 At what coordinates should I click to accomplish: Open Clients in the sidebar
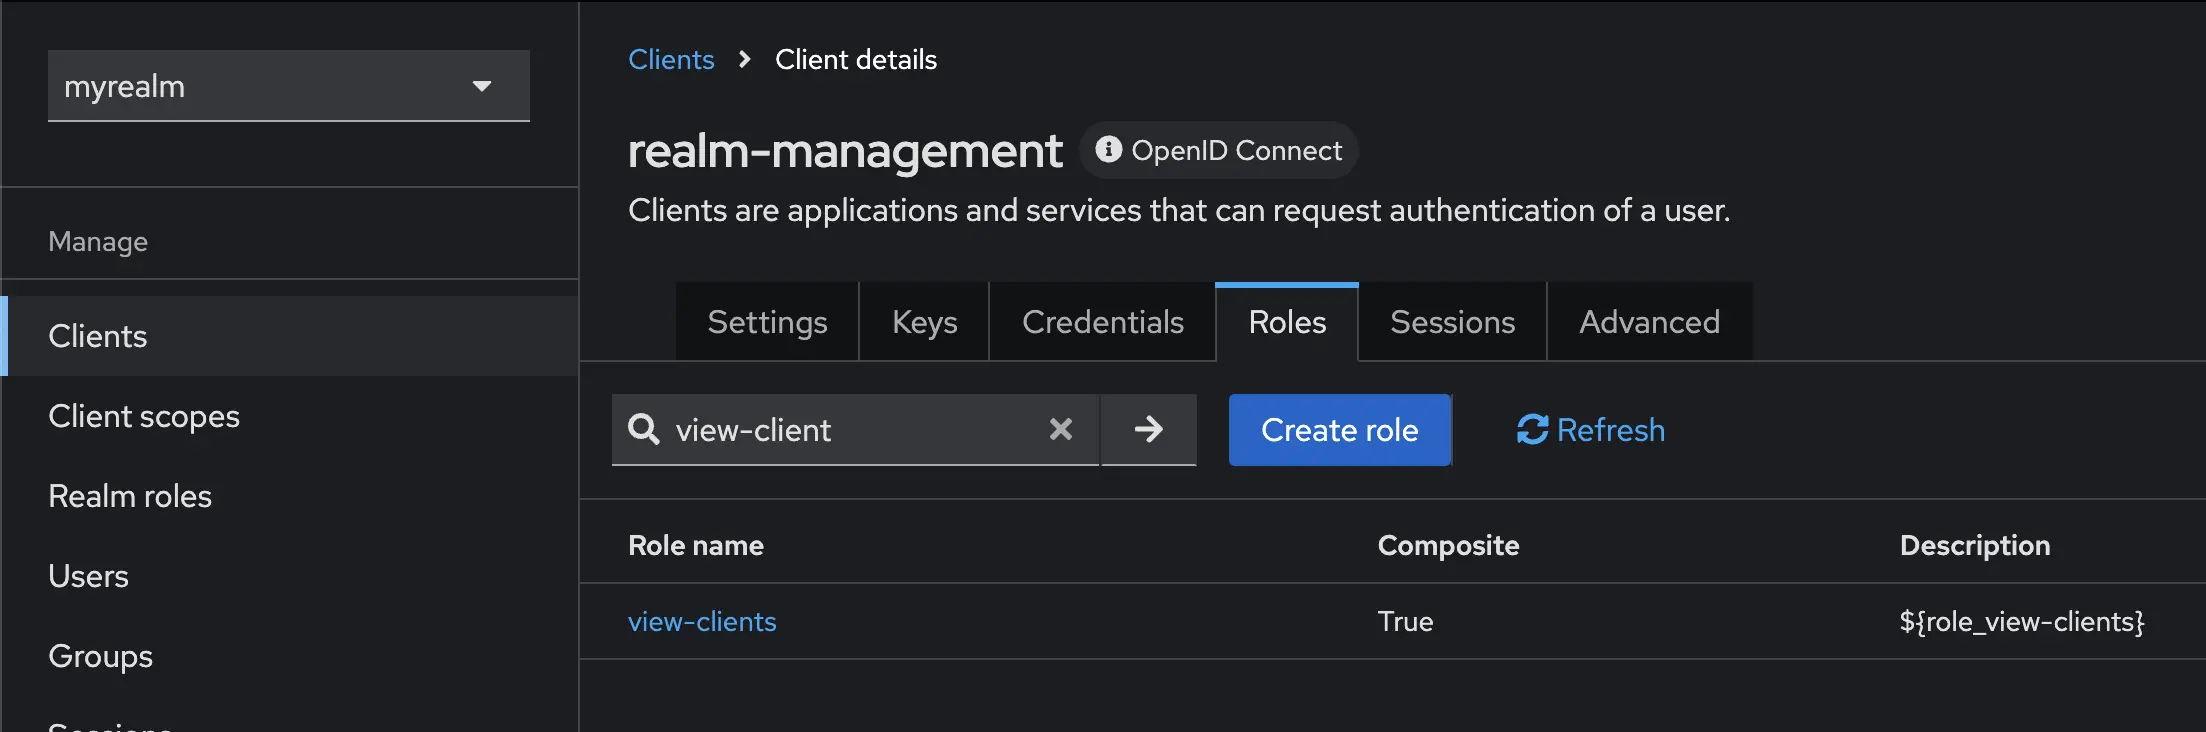(x=290, y=336)
